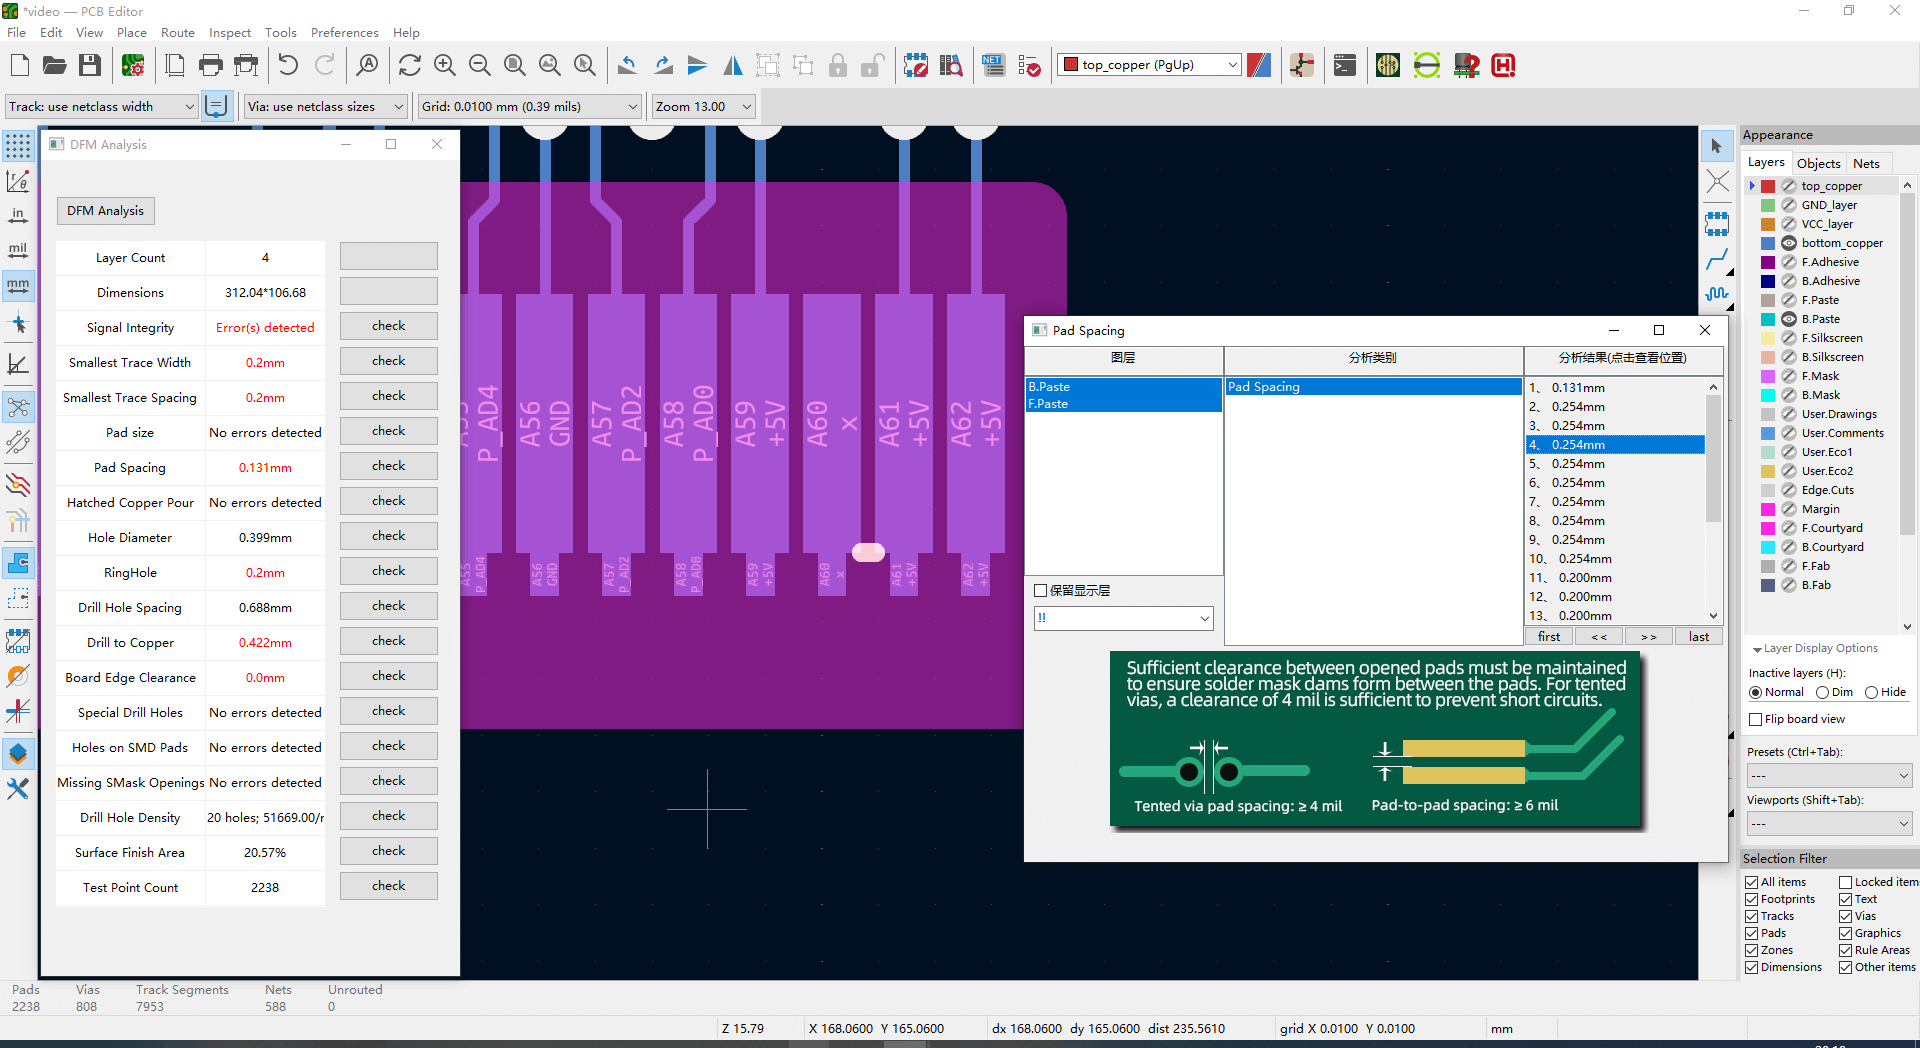Open the Inspect menu

pyautogui.click(x=229, y=33)
